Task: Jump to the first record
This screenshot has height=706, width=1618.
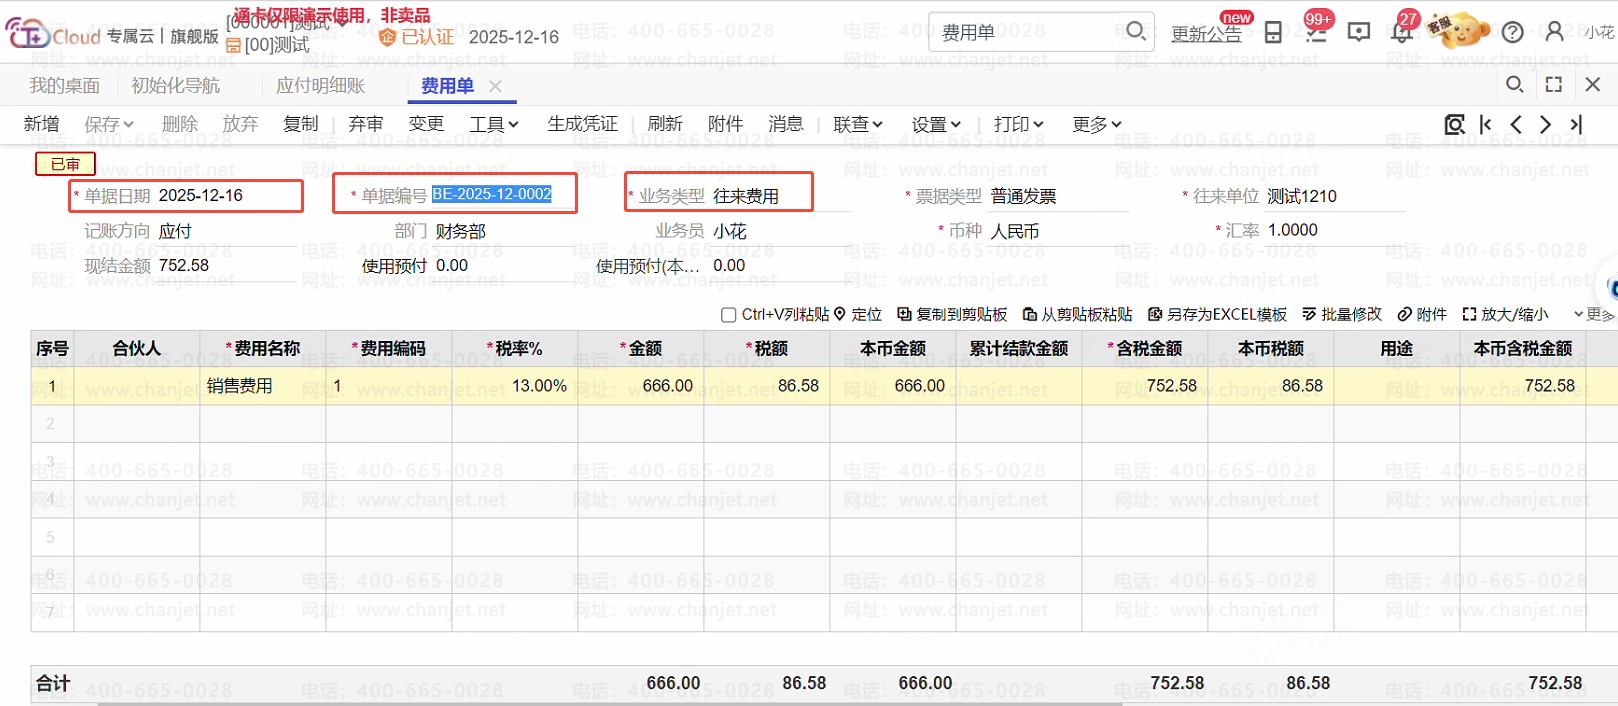Action: [x=1486, y=124]
